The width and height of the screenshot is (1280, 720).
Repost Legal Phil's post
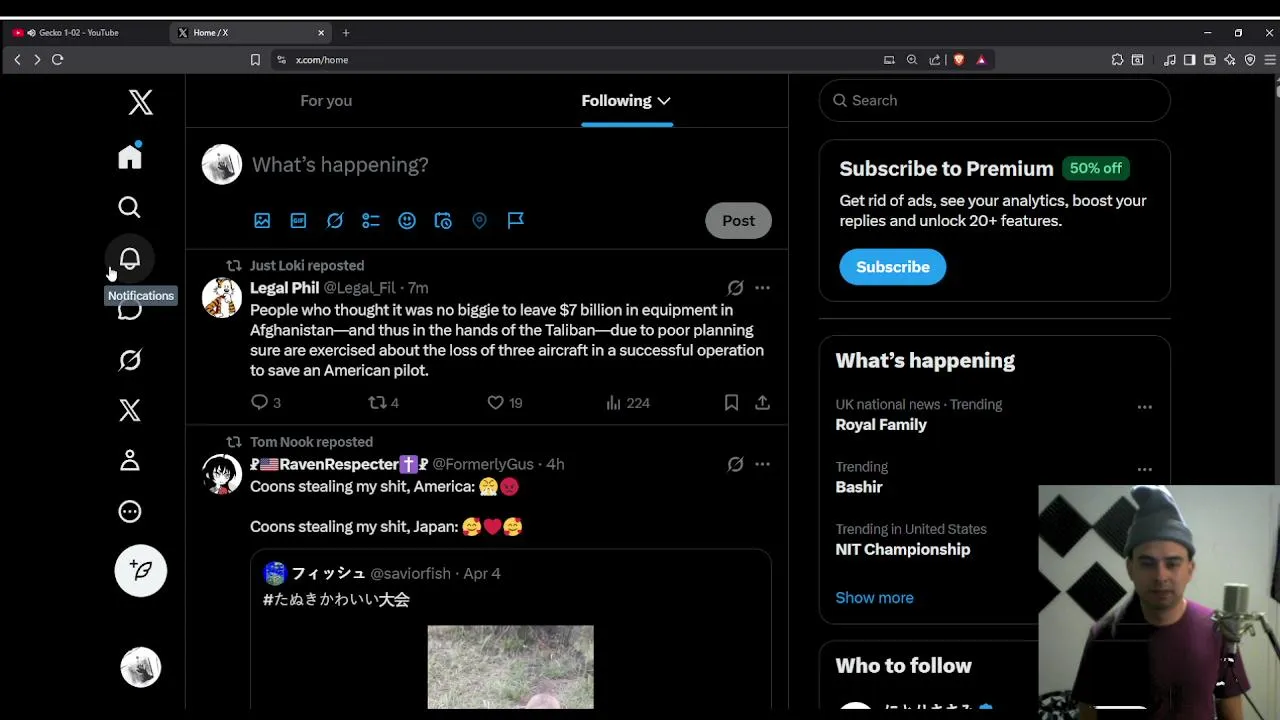pyautogui.click(x=384, y=402)
